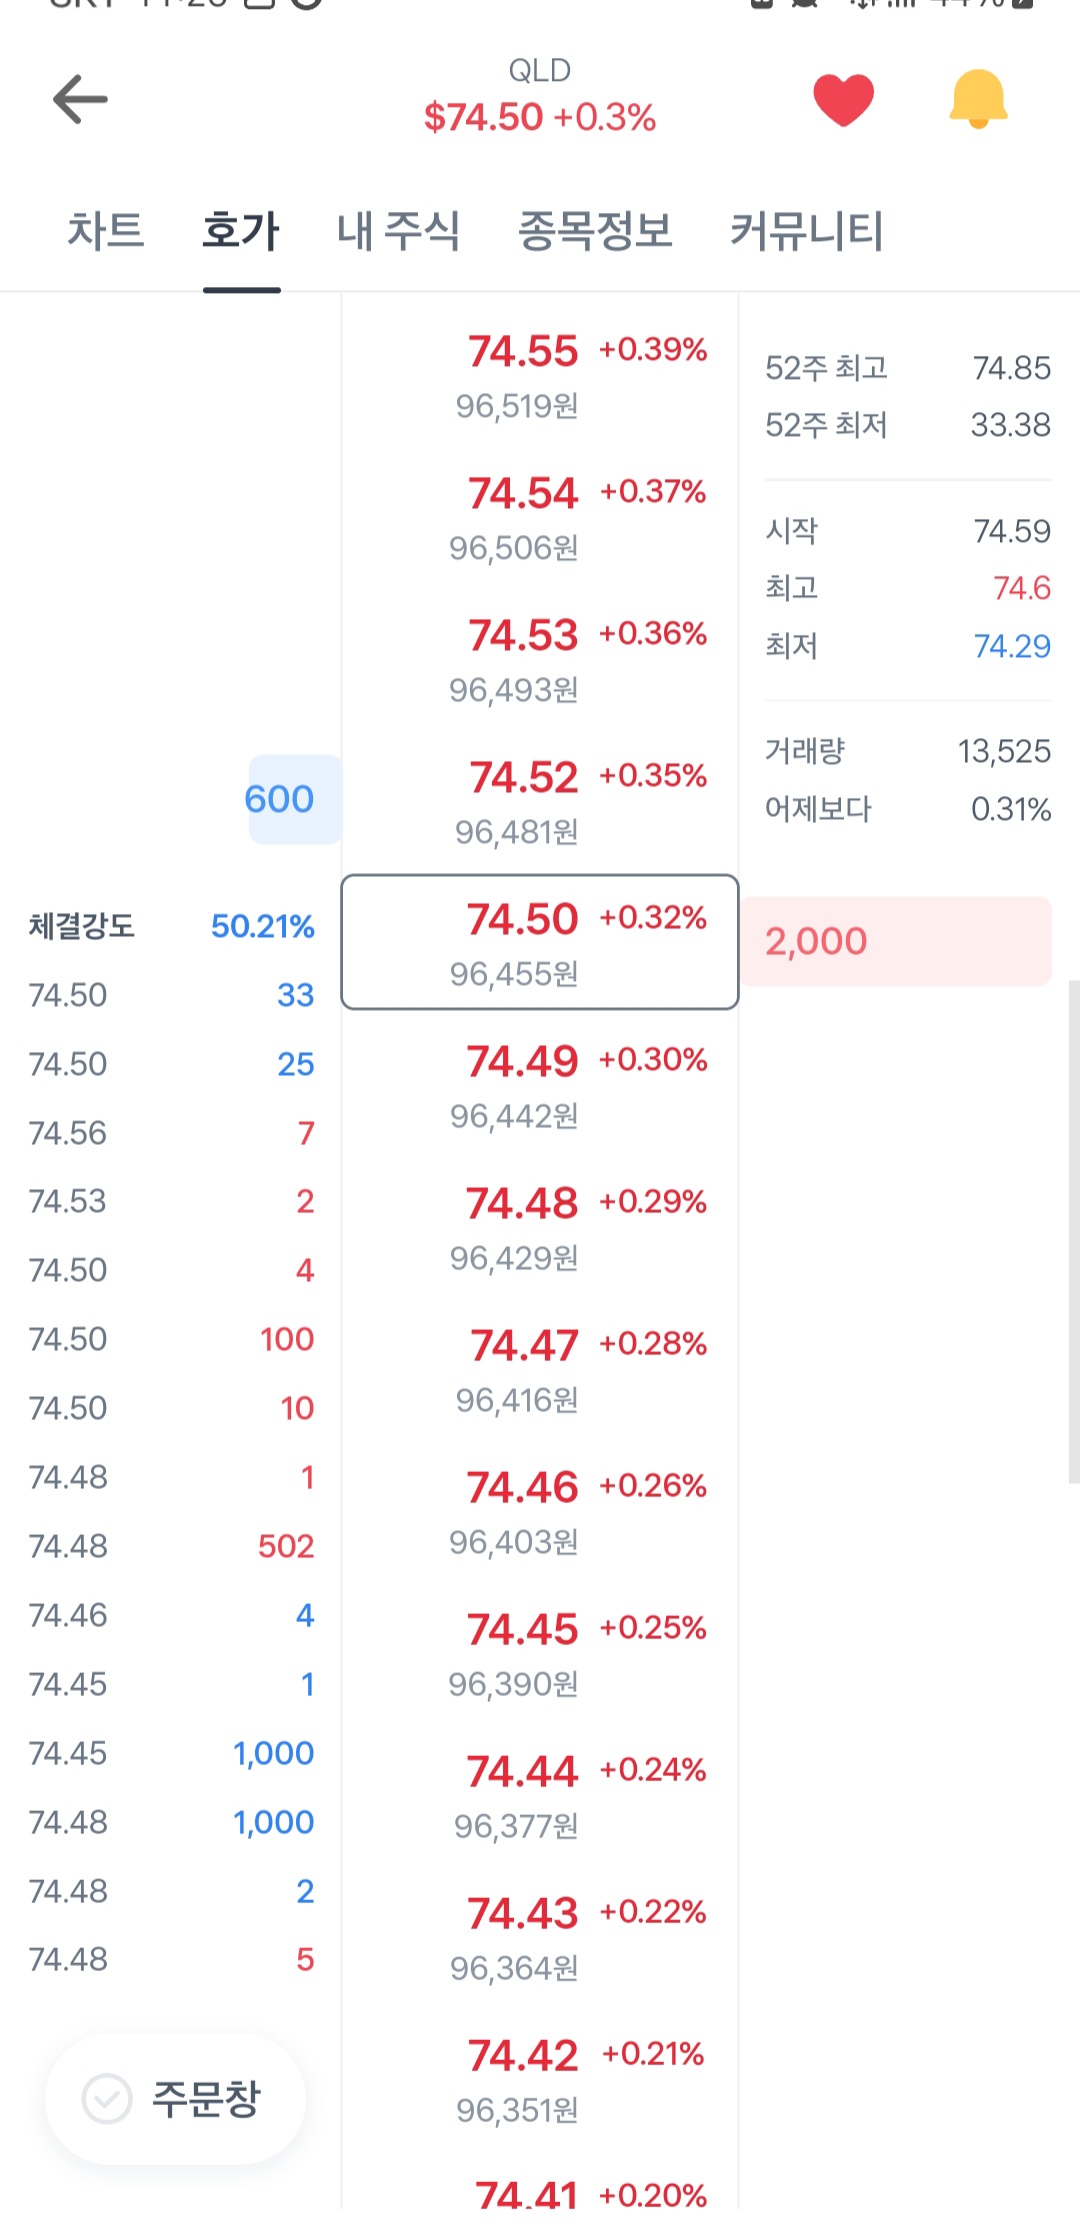Select the 74.49 bid price row
This screenshot has height=2236, width=1080.
pyautogui.click(x=540, y=1085)
